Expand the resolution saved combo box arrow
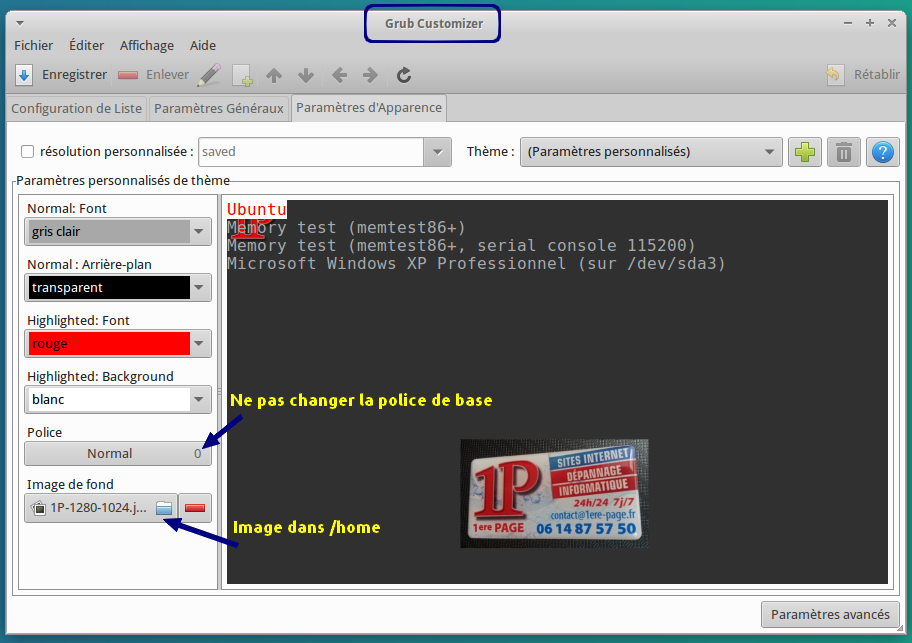 pyautogui.click(x=437, y=152)
